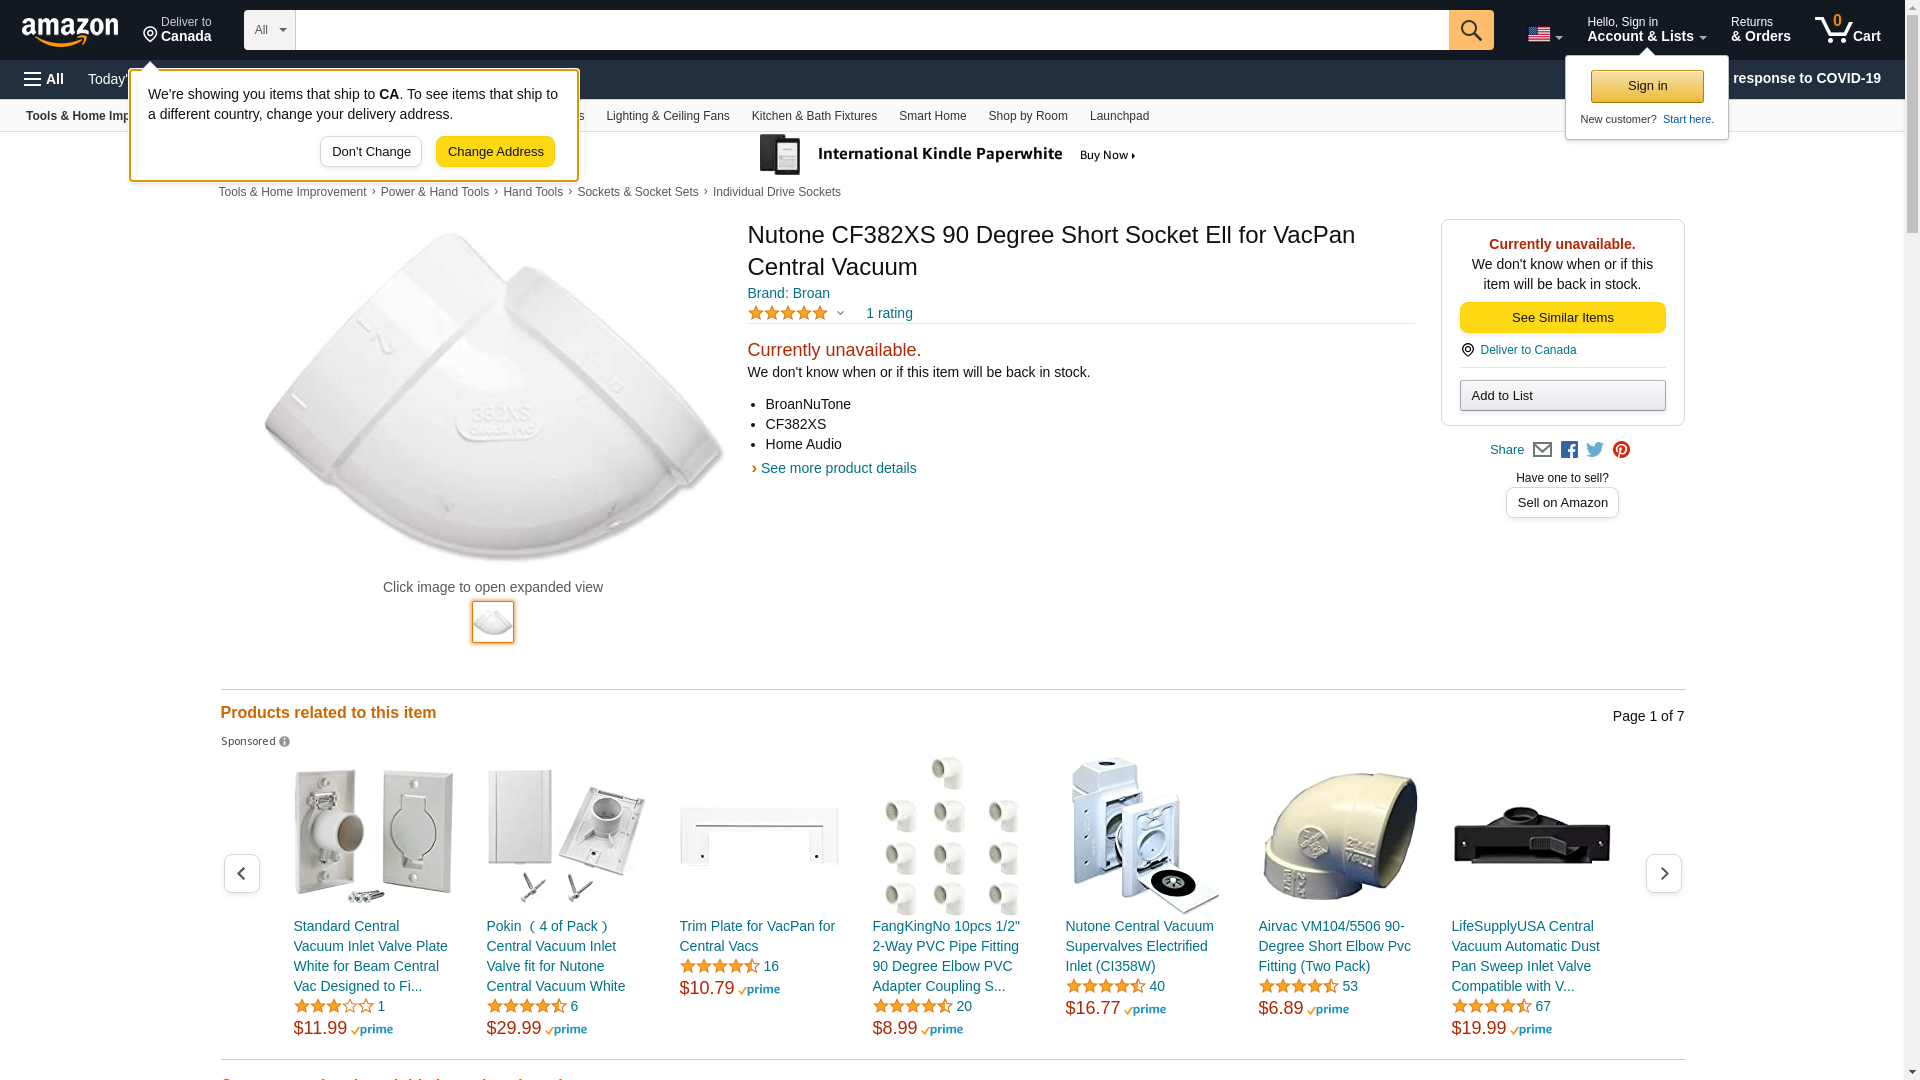Focus the Amazon search input field
Viewport: 1920px width, 1080px height.
click(871, 30)
